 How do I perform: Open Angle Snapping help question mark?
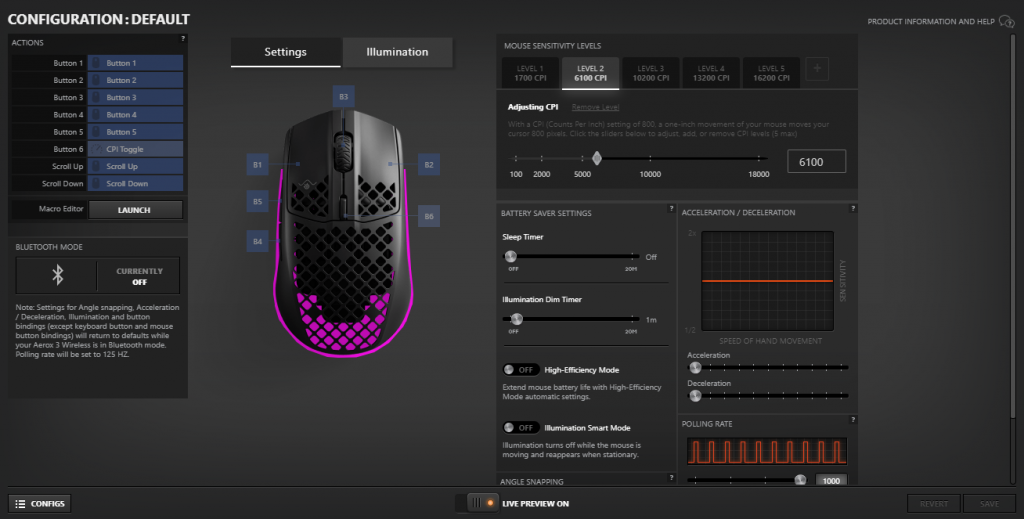671,478
